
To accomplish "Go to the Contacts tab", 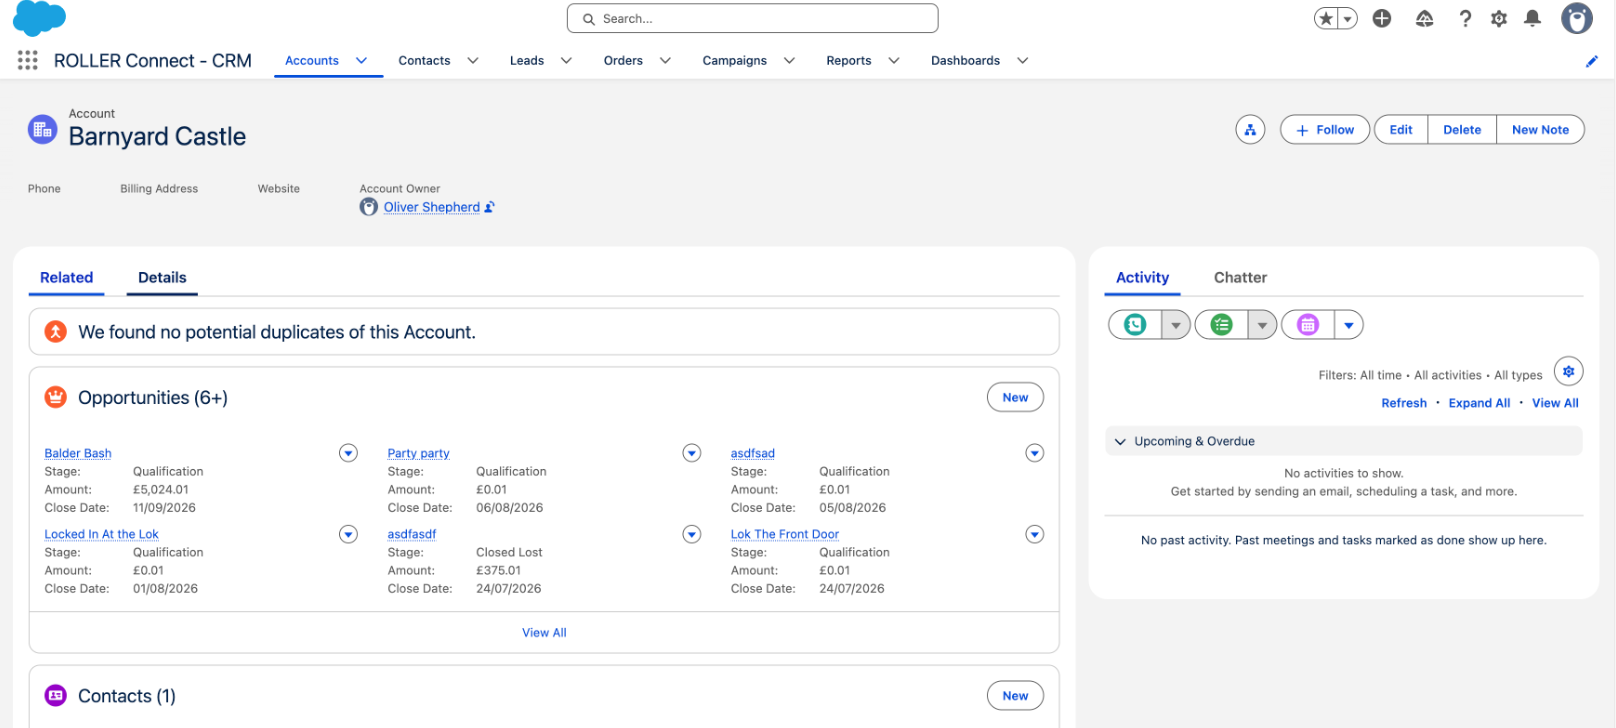I will click(x=424, y=61).
